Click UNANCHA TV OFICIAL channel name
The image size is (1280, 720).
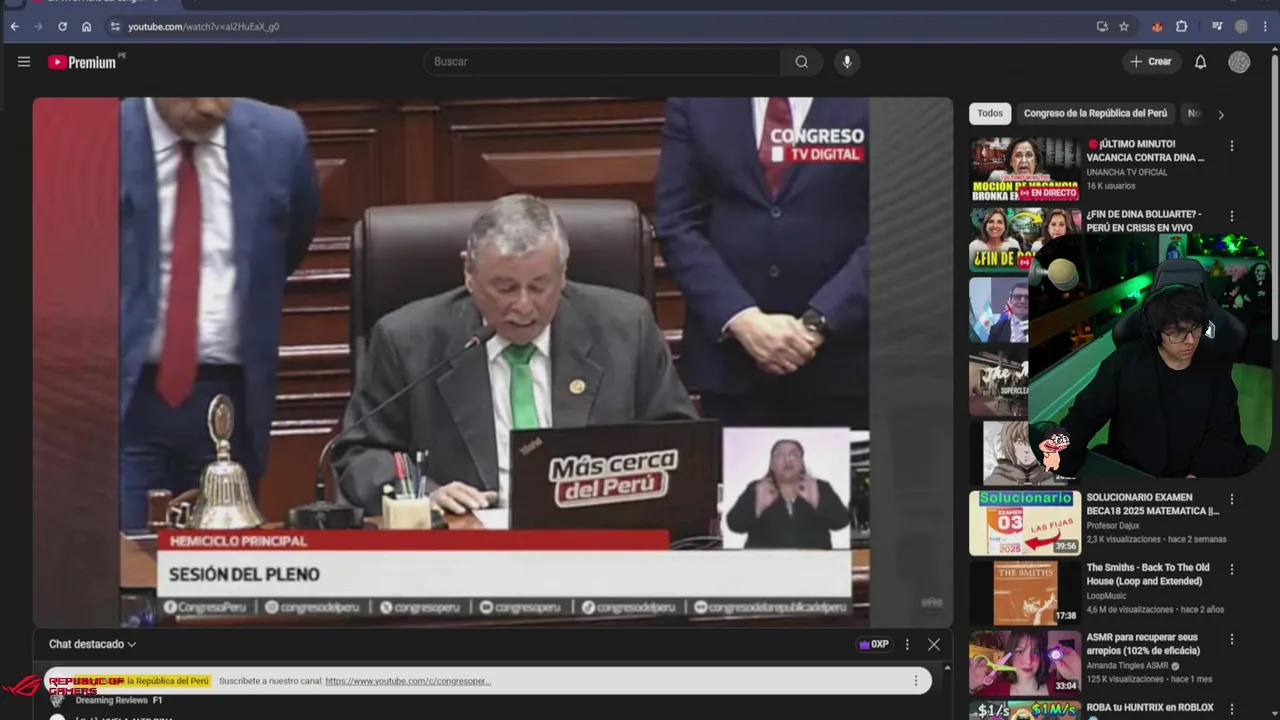1127,172
